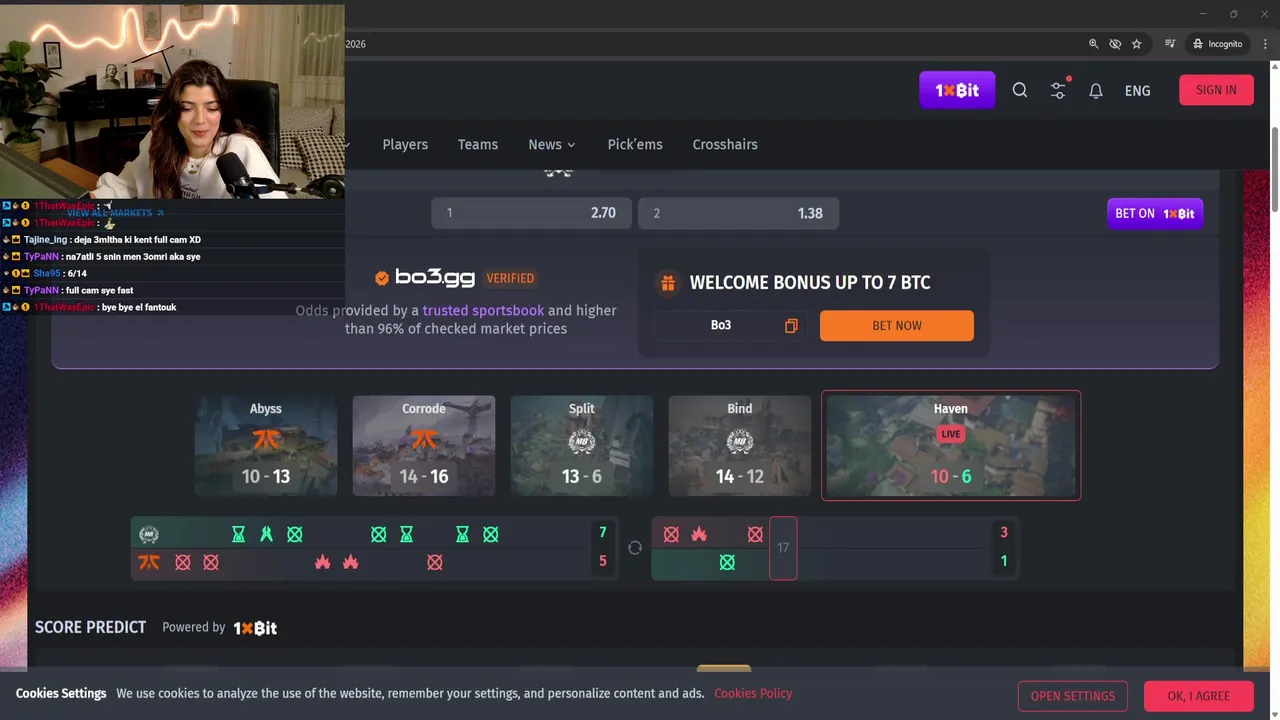The height and width of the screenshot is (720, 1280).
Task: Open the Crosshairs menu item
Action: [725, 144]
